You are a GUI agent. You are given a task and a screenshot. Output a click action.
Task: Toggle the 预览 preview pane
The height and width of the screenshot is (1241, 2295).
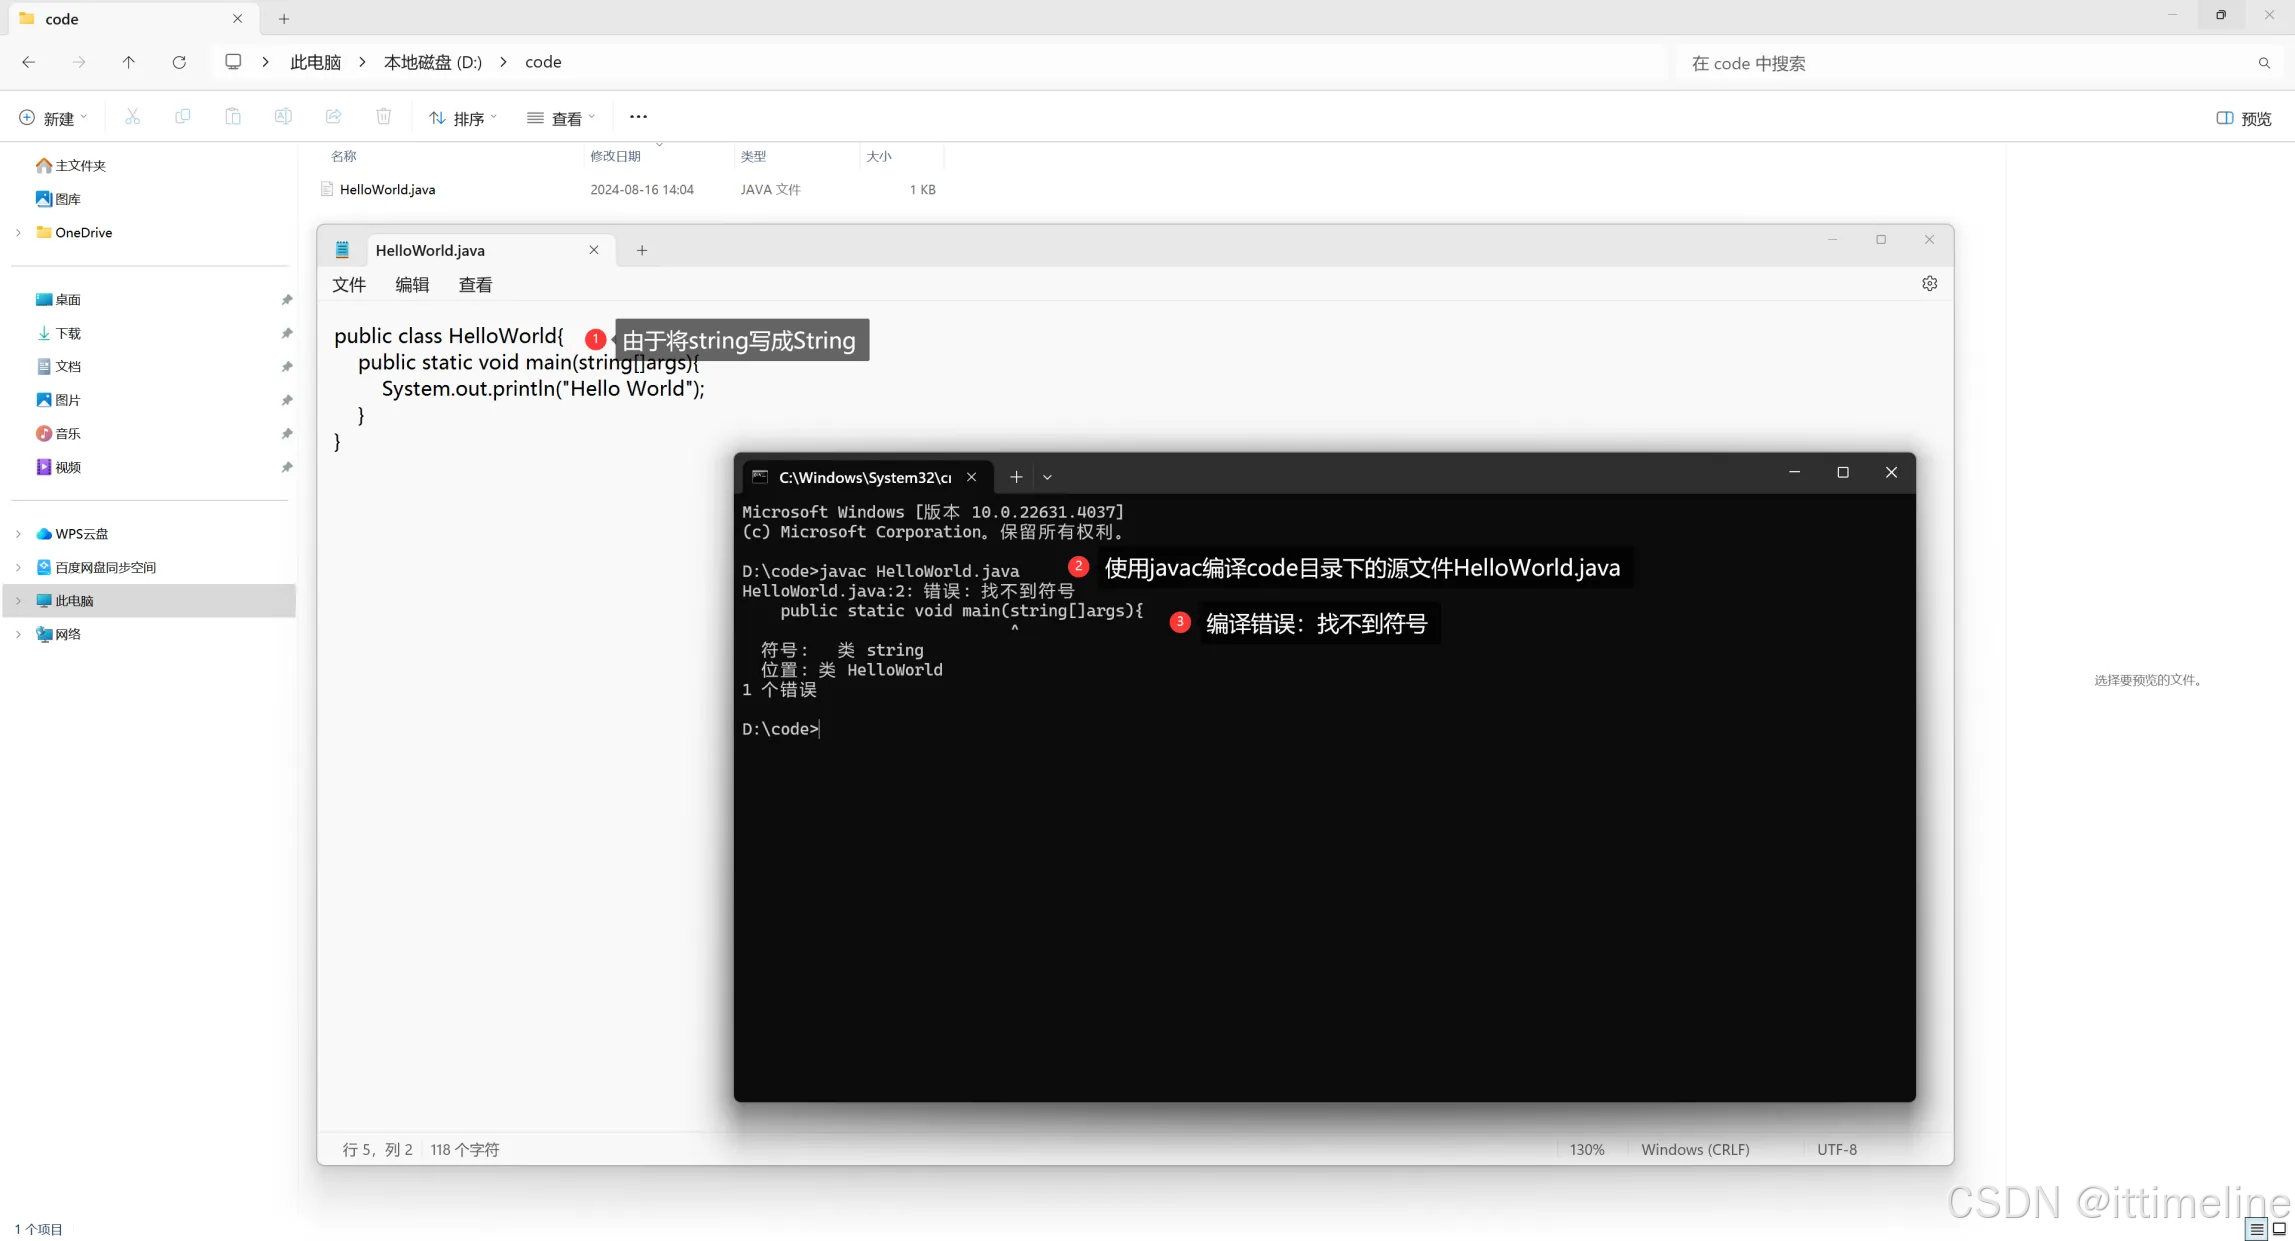2244,118
